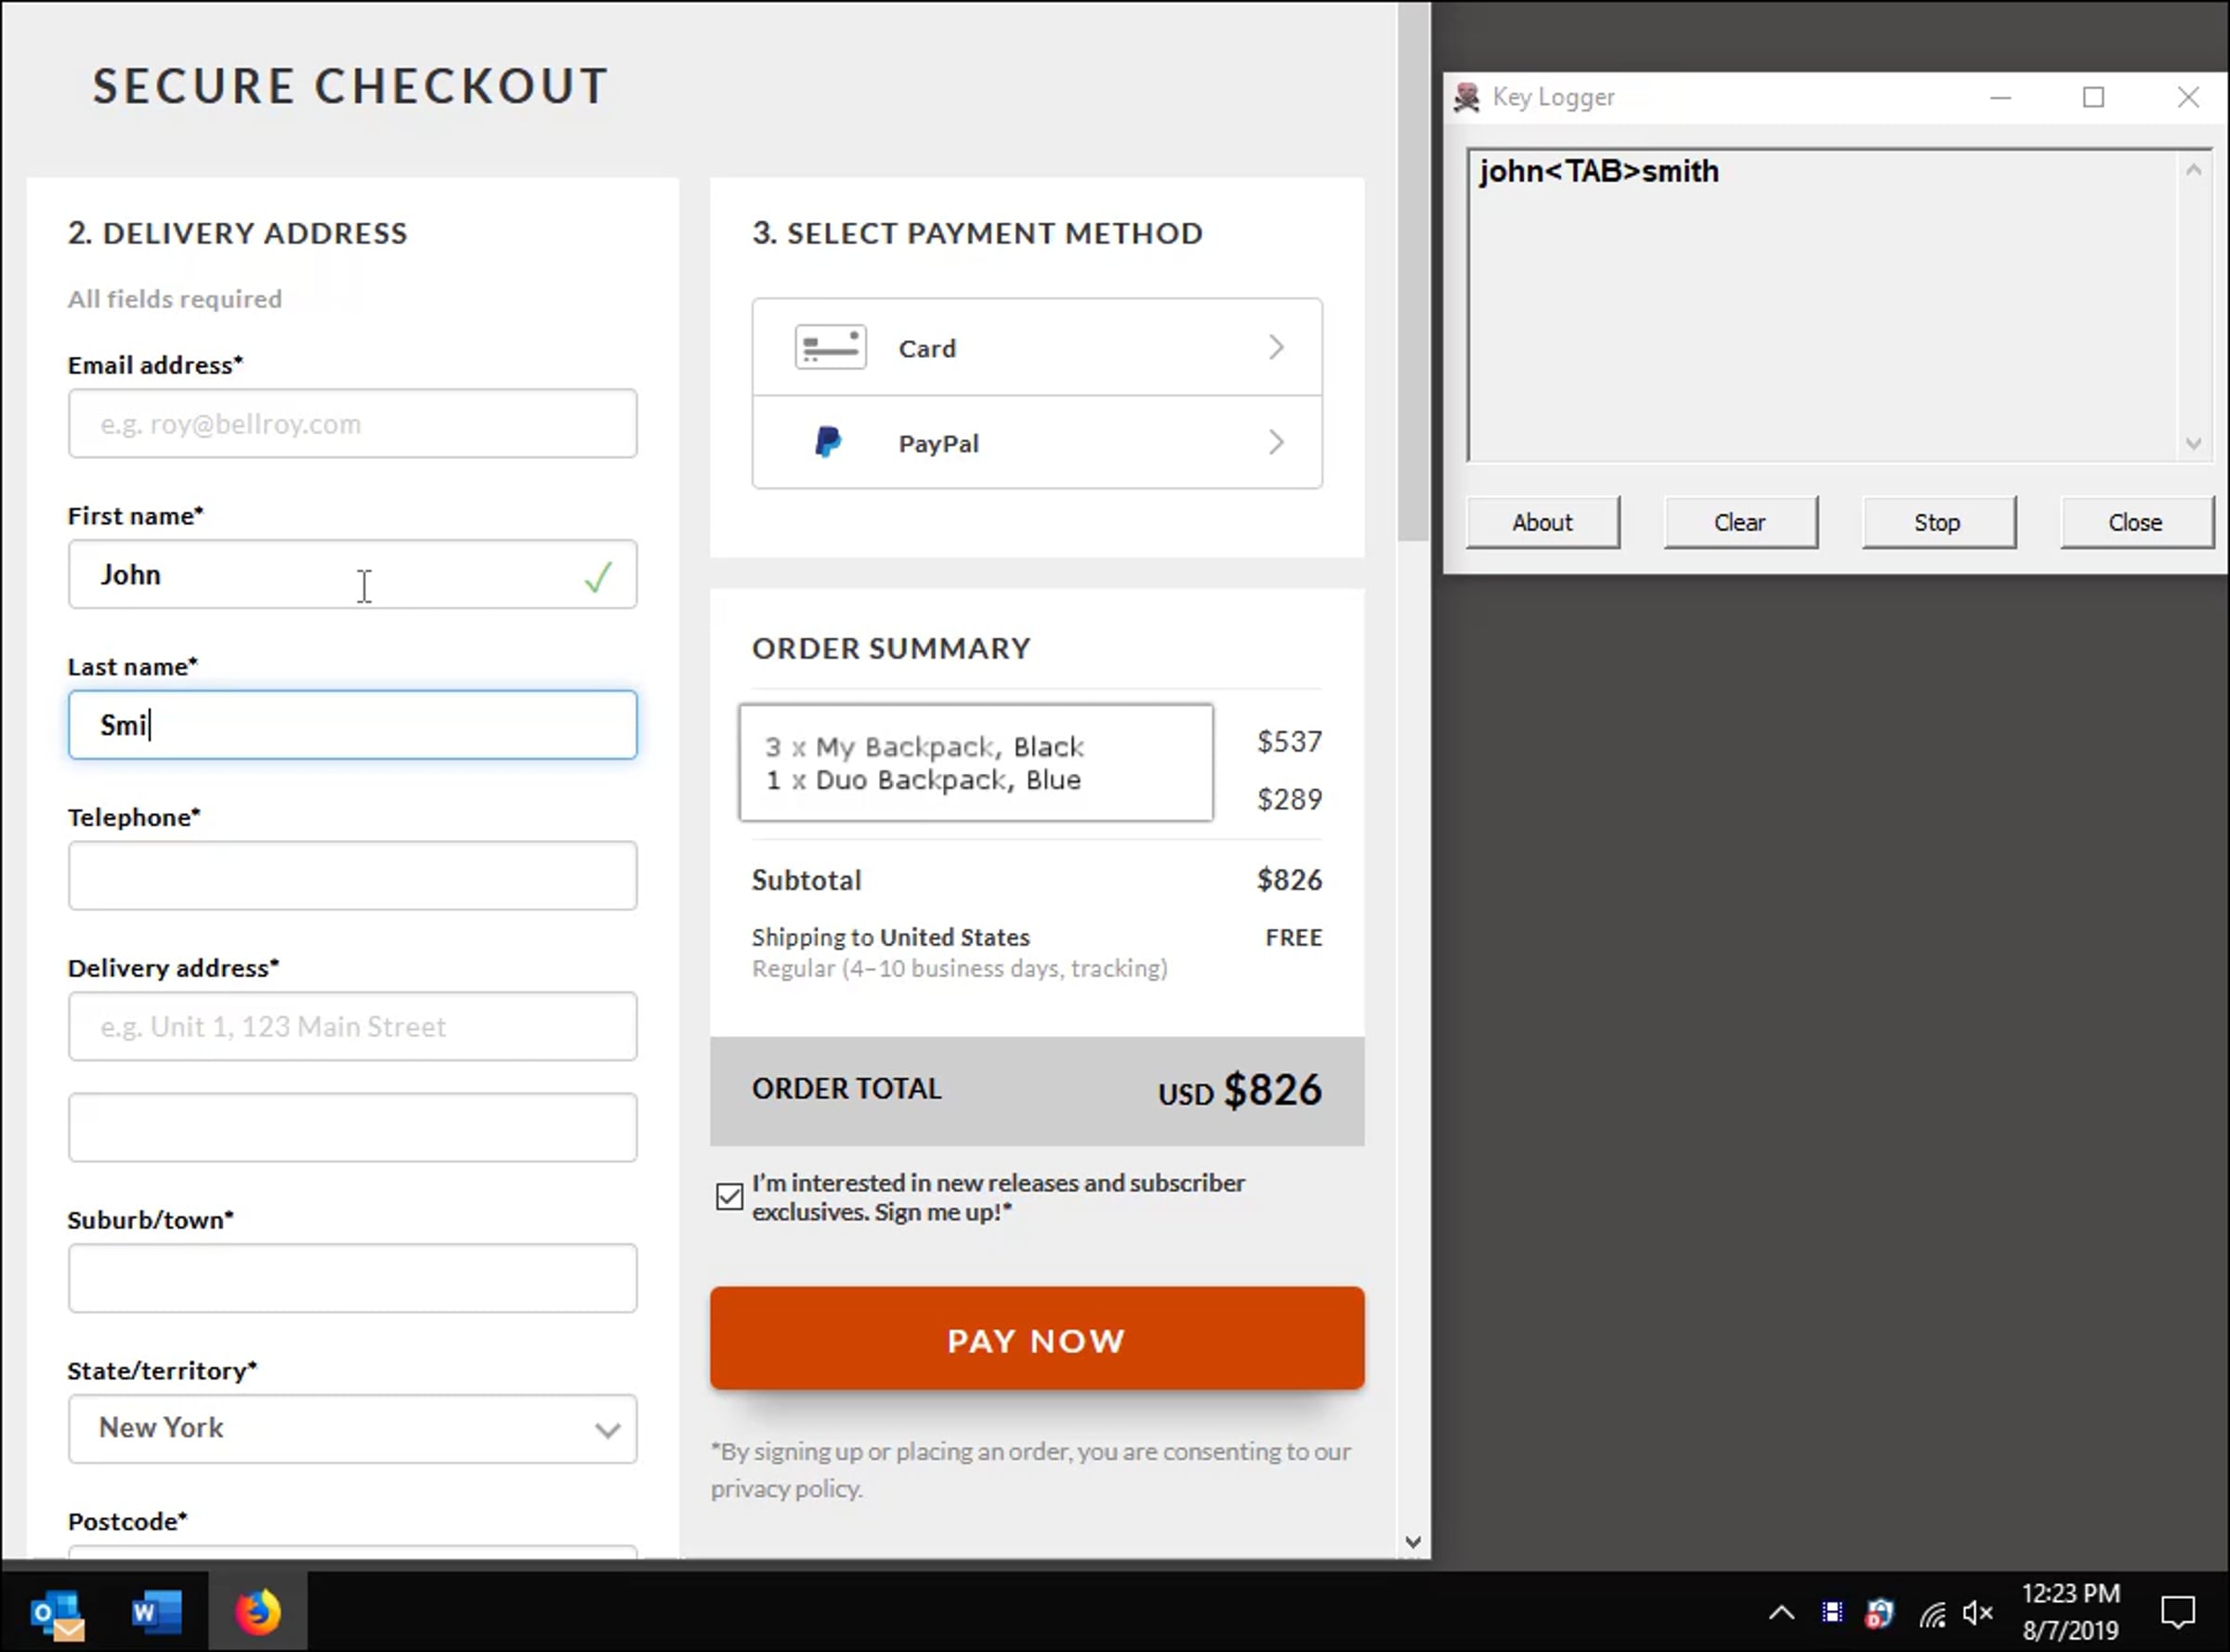This screenshot has height=1652, width=2230.
Task: Click the PayPal logo icon
Action: pyautogui.click(x=828, y=442)
